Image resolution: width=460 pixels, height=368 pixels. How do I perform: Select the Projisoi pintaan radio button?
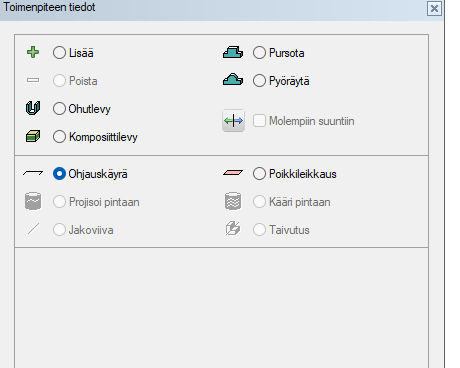[x=59, y=202]
